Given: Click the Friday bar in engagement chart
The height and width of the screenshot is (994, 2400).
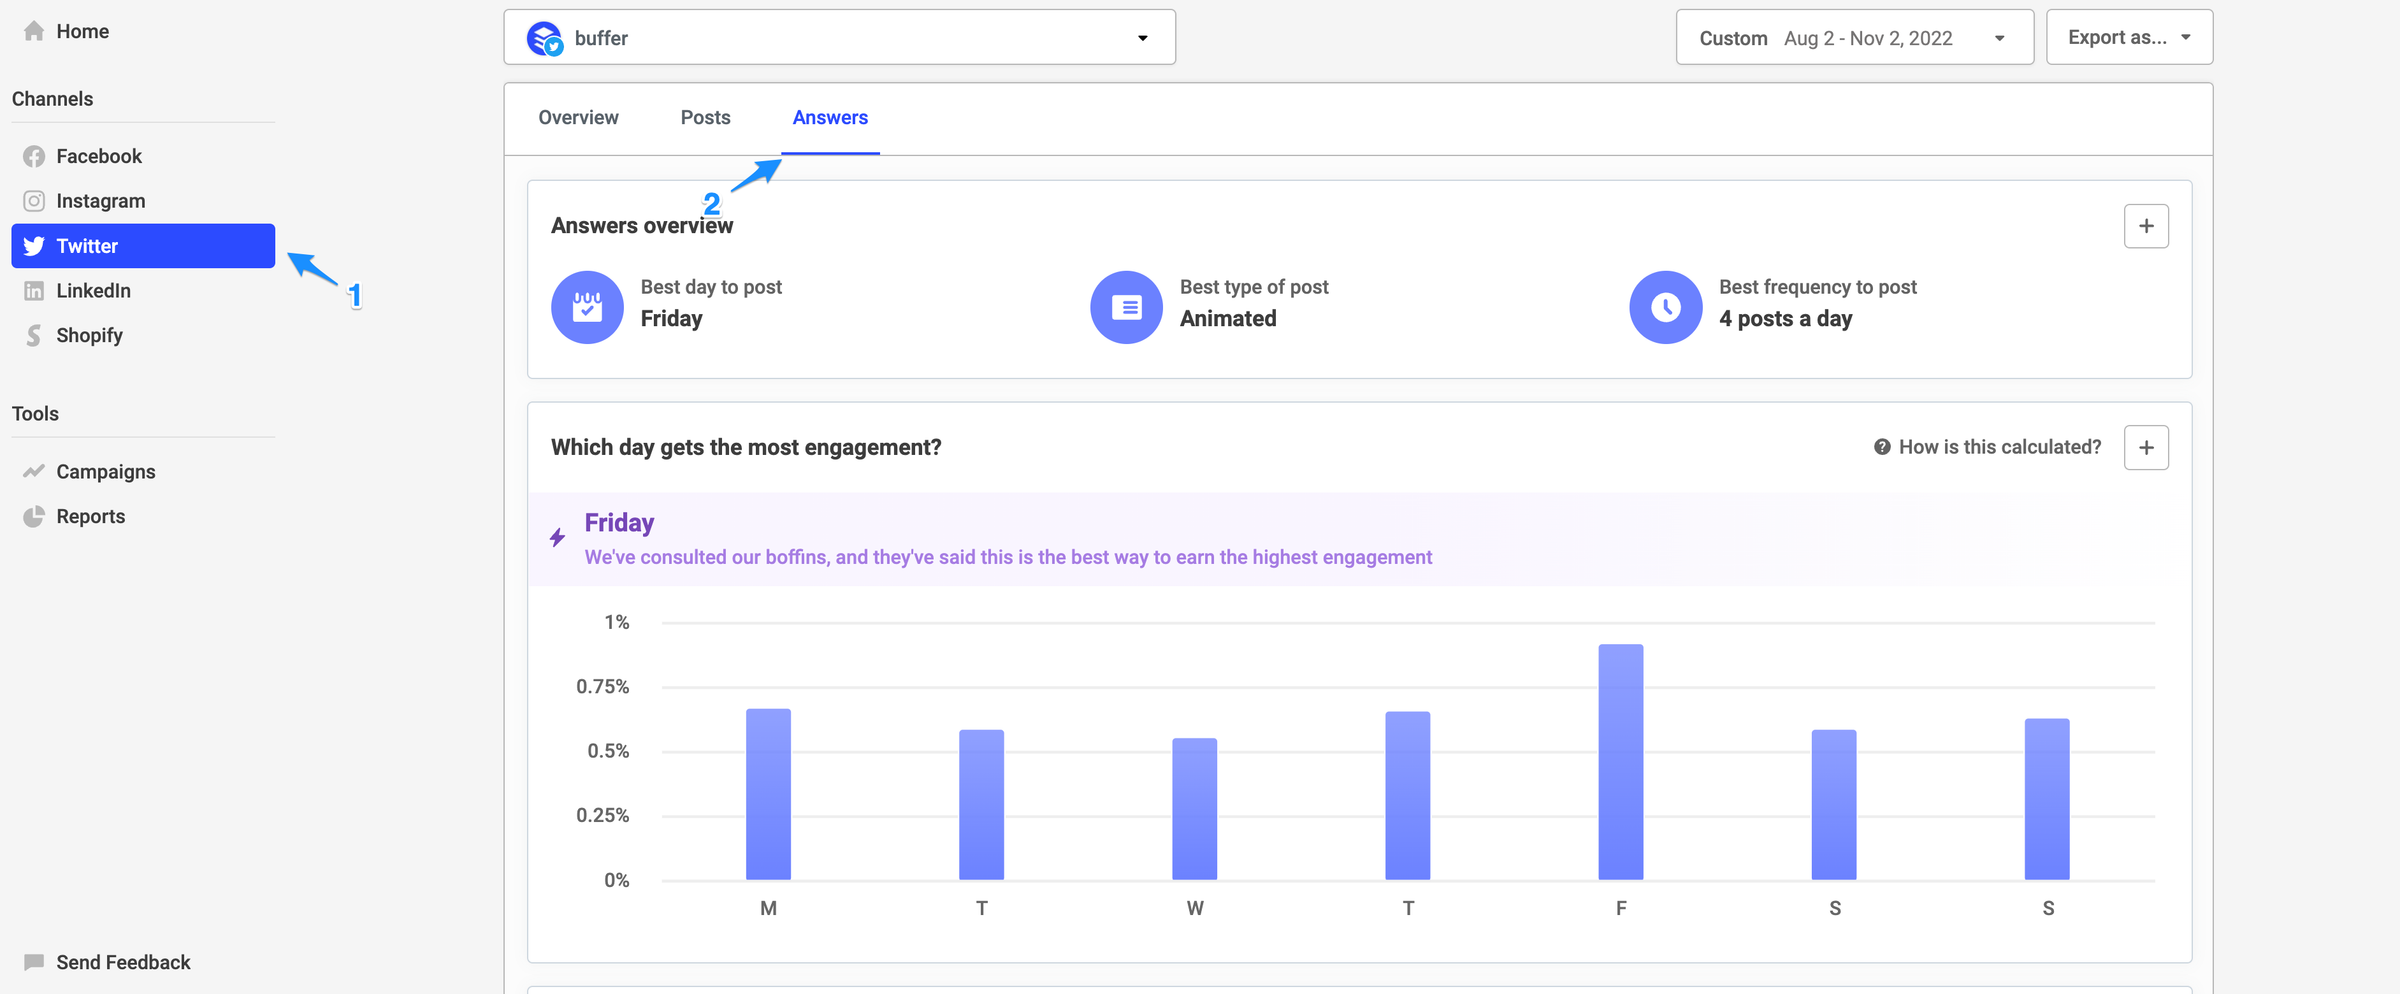Looking at the screenshot, I should click(1620, 762).
